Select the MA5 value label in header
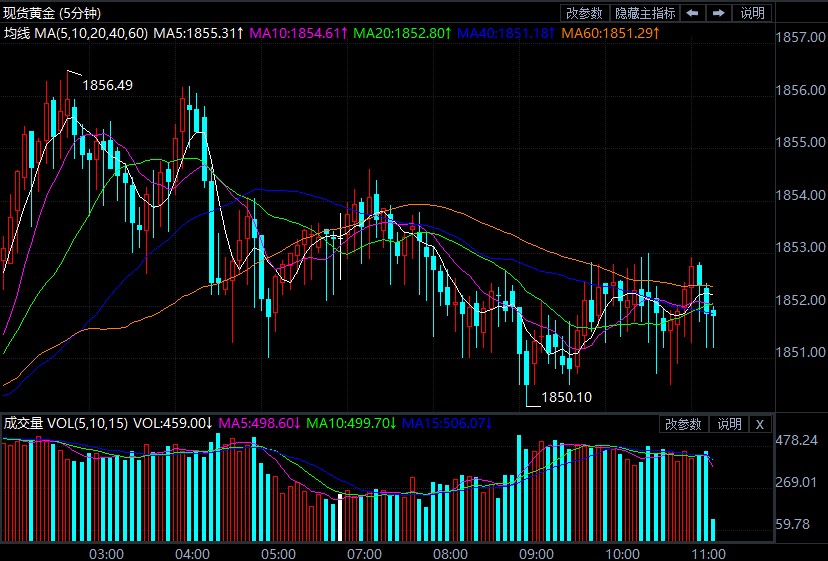 pyautogui.click(x=198, y=33)
